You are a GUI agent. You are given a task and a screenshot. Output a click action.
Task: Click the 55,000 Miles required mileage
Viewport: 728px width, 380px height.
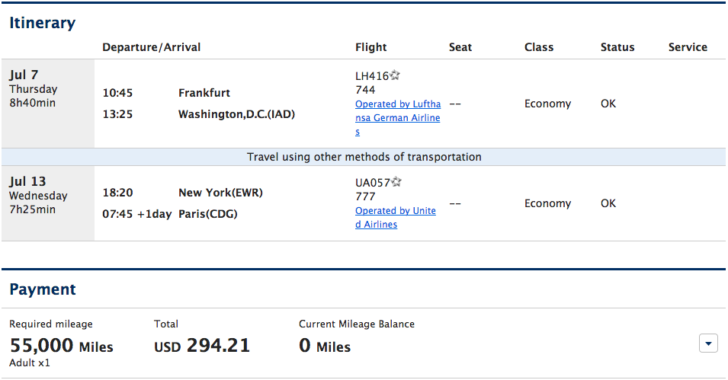(x=61, y=346)
